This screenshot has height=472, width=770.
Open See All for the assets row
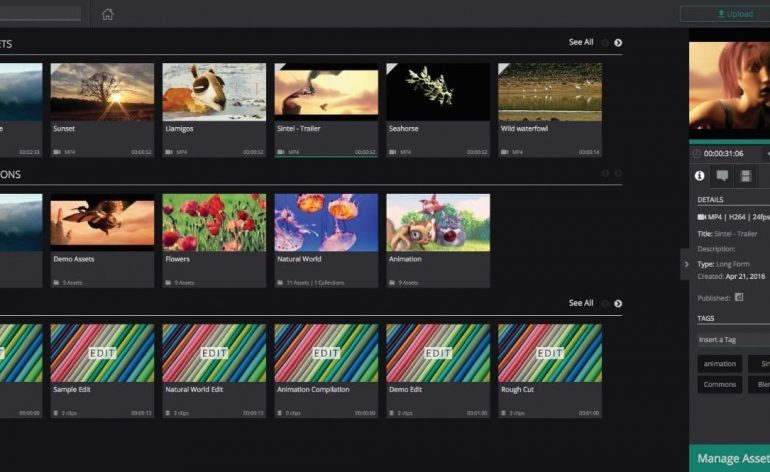(581, 42)
